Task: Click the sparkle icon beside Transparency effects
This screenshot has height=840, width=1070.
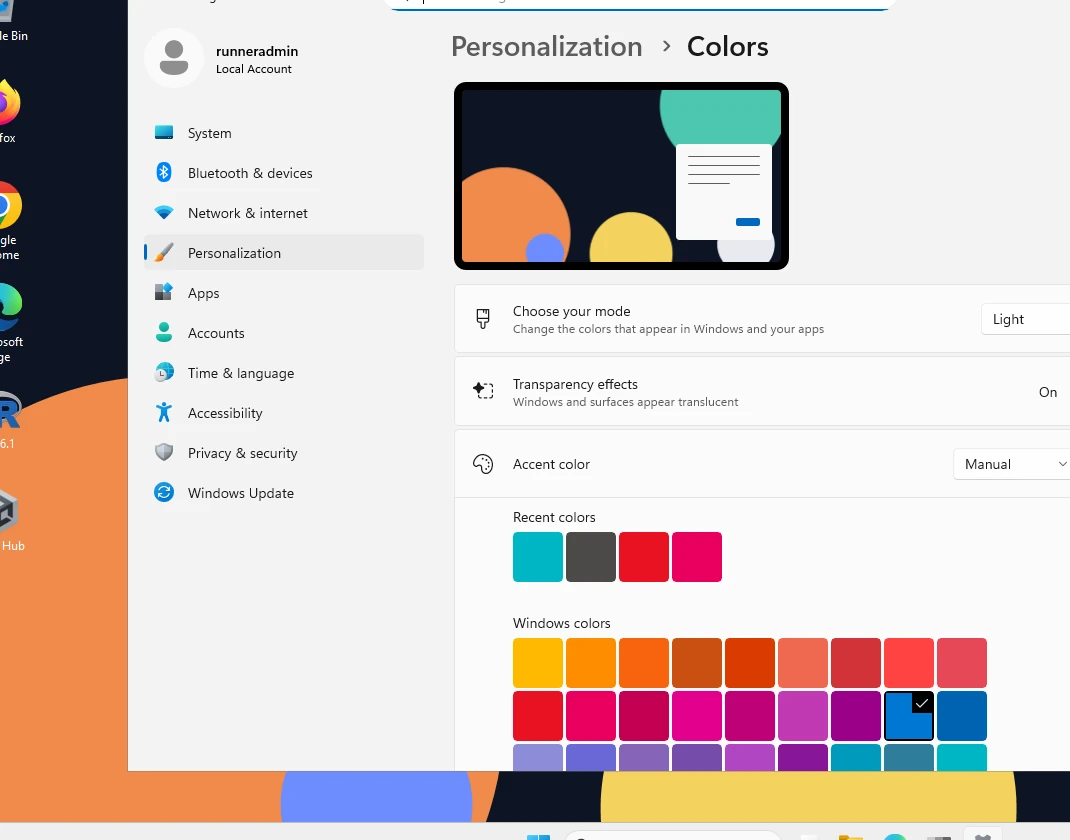Action: point(483,391)
